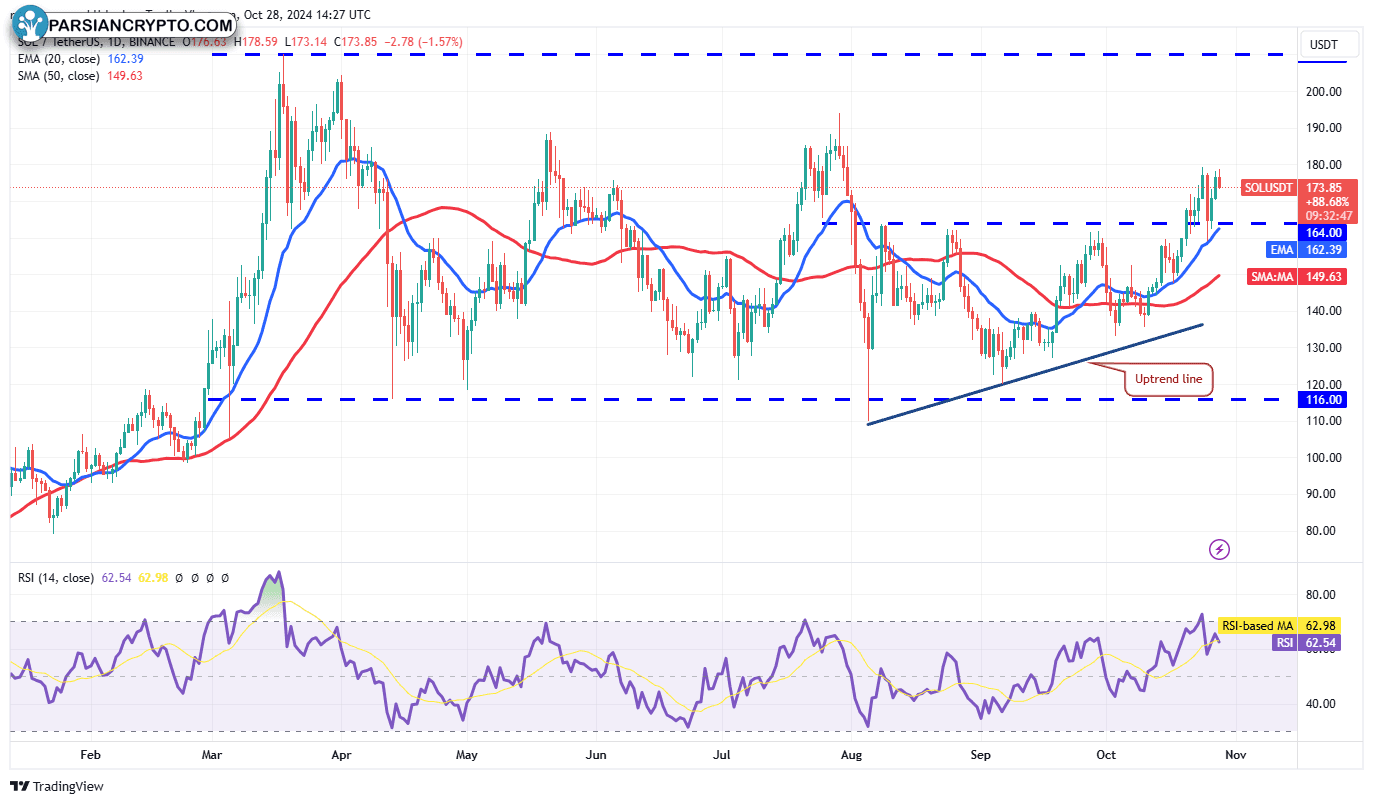The height and width of the screenshot is (804, 1373).
Task: Click the Nov label on time axis
Action: point(1235,755)
